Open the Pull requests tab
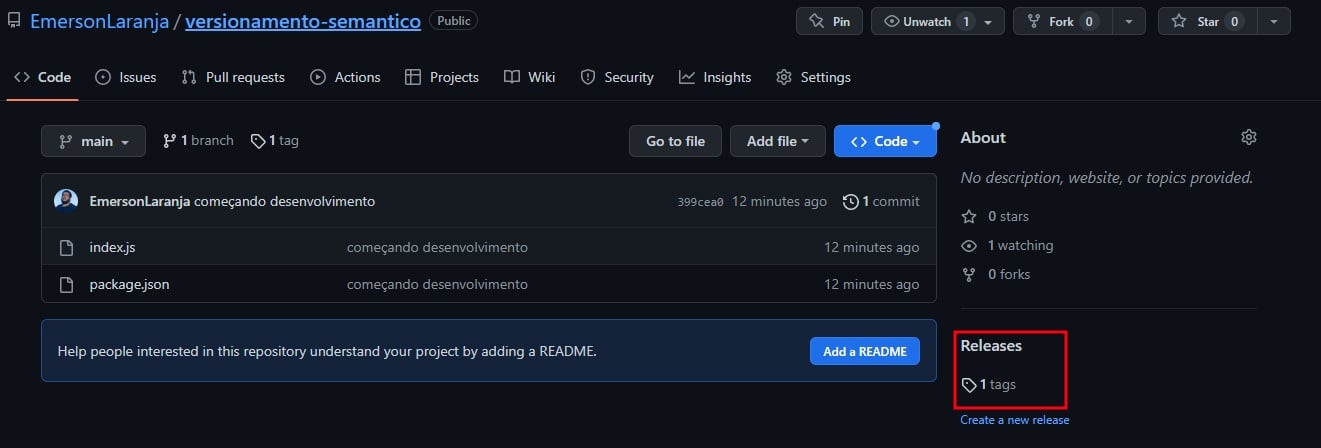This screenshot has width=1321, height=448. [x=233, y=77]
